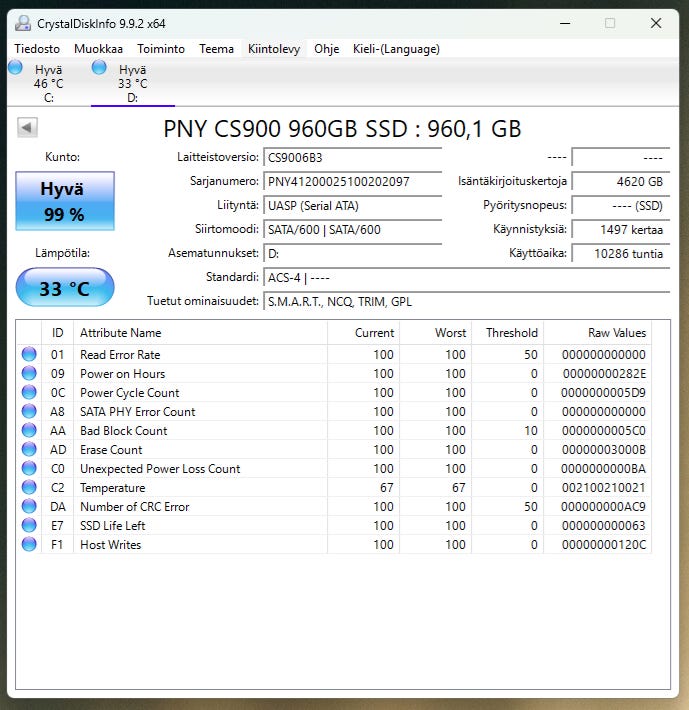Click status orb for Unexpected Power Loss Count
This screenshot has height=710, width=689.
click(29, 468)
